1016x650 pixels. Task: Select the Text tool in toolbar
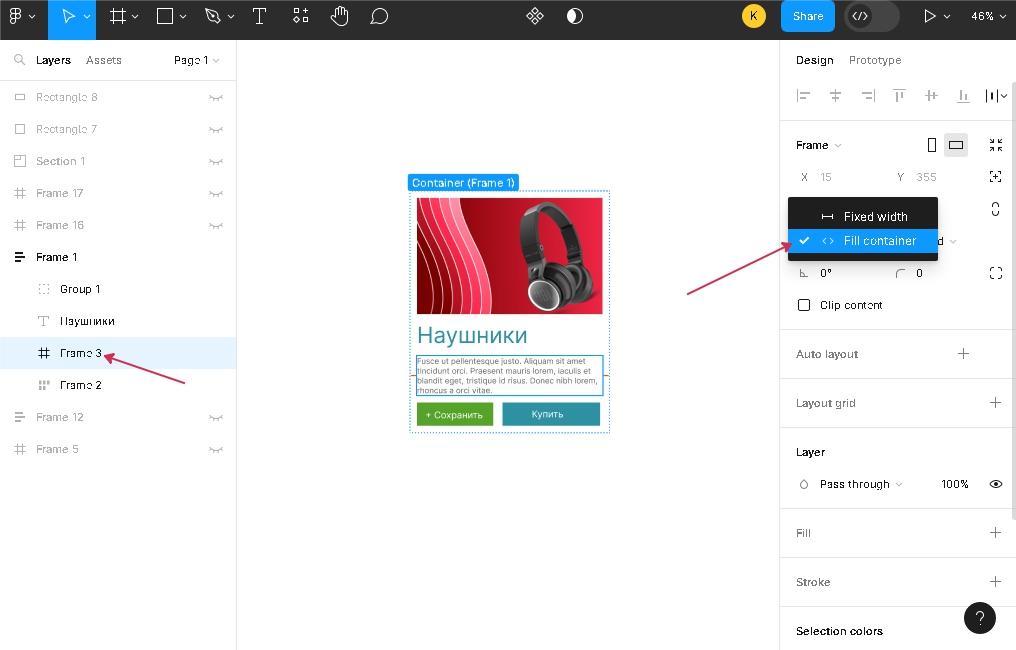pyautogui.click(x=259, y=16)
